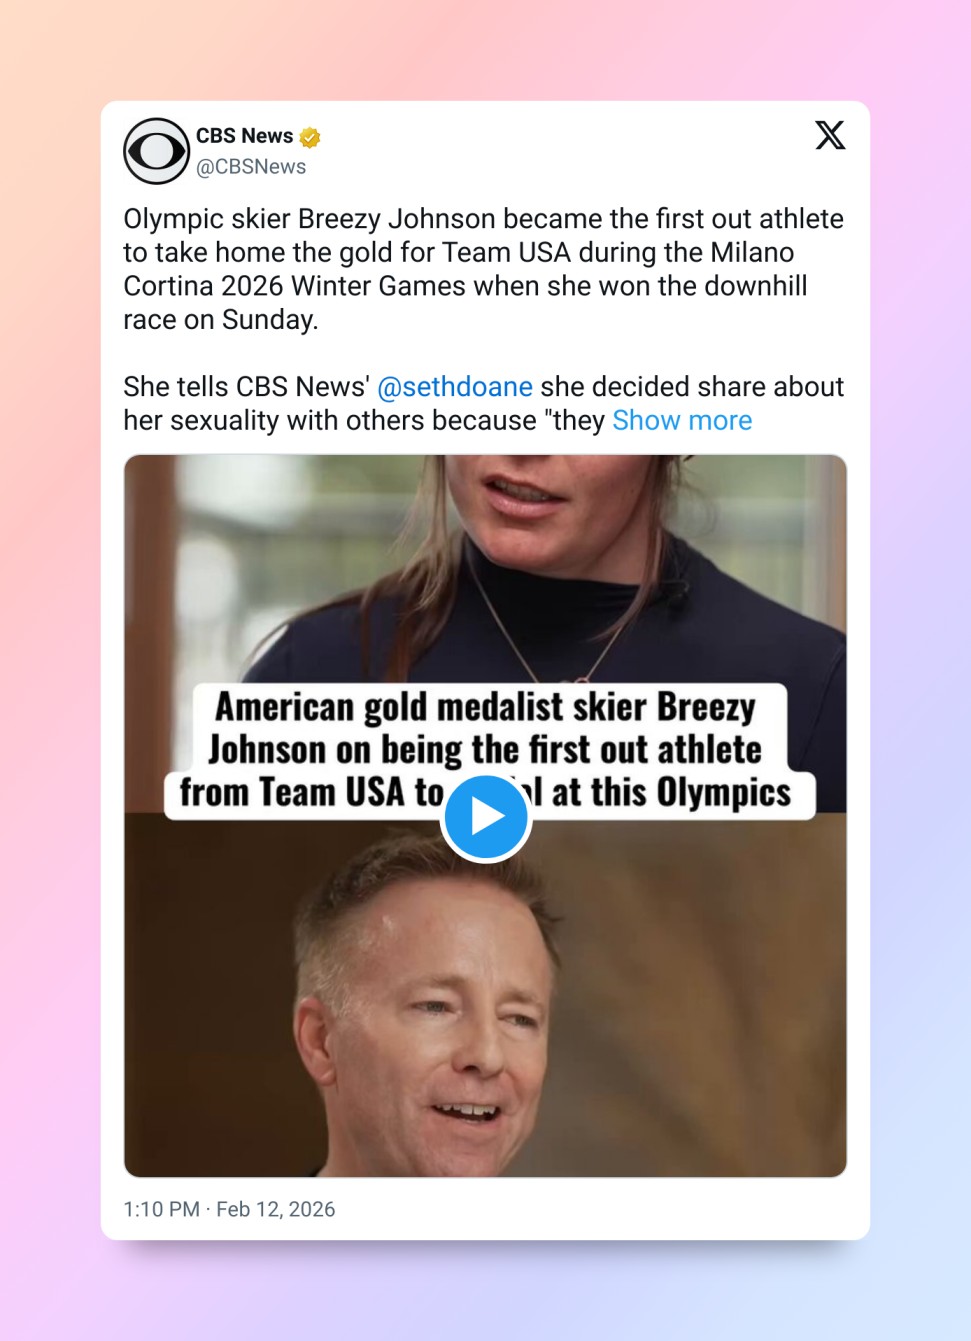
Task: Click the pastel gradient background outside the card
Action: 50,670
